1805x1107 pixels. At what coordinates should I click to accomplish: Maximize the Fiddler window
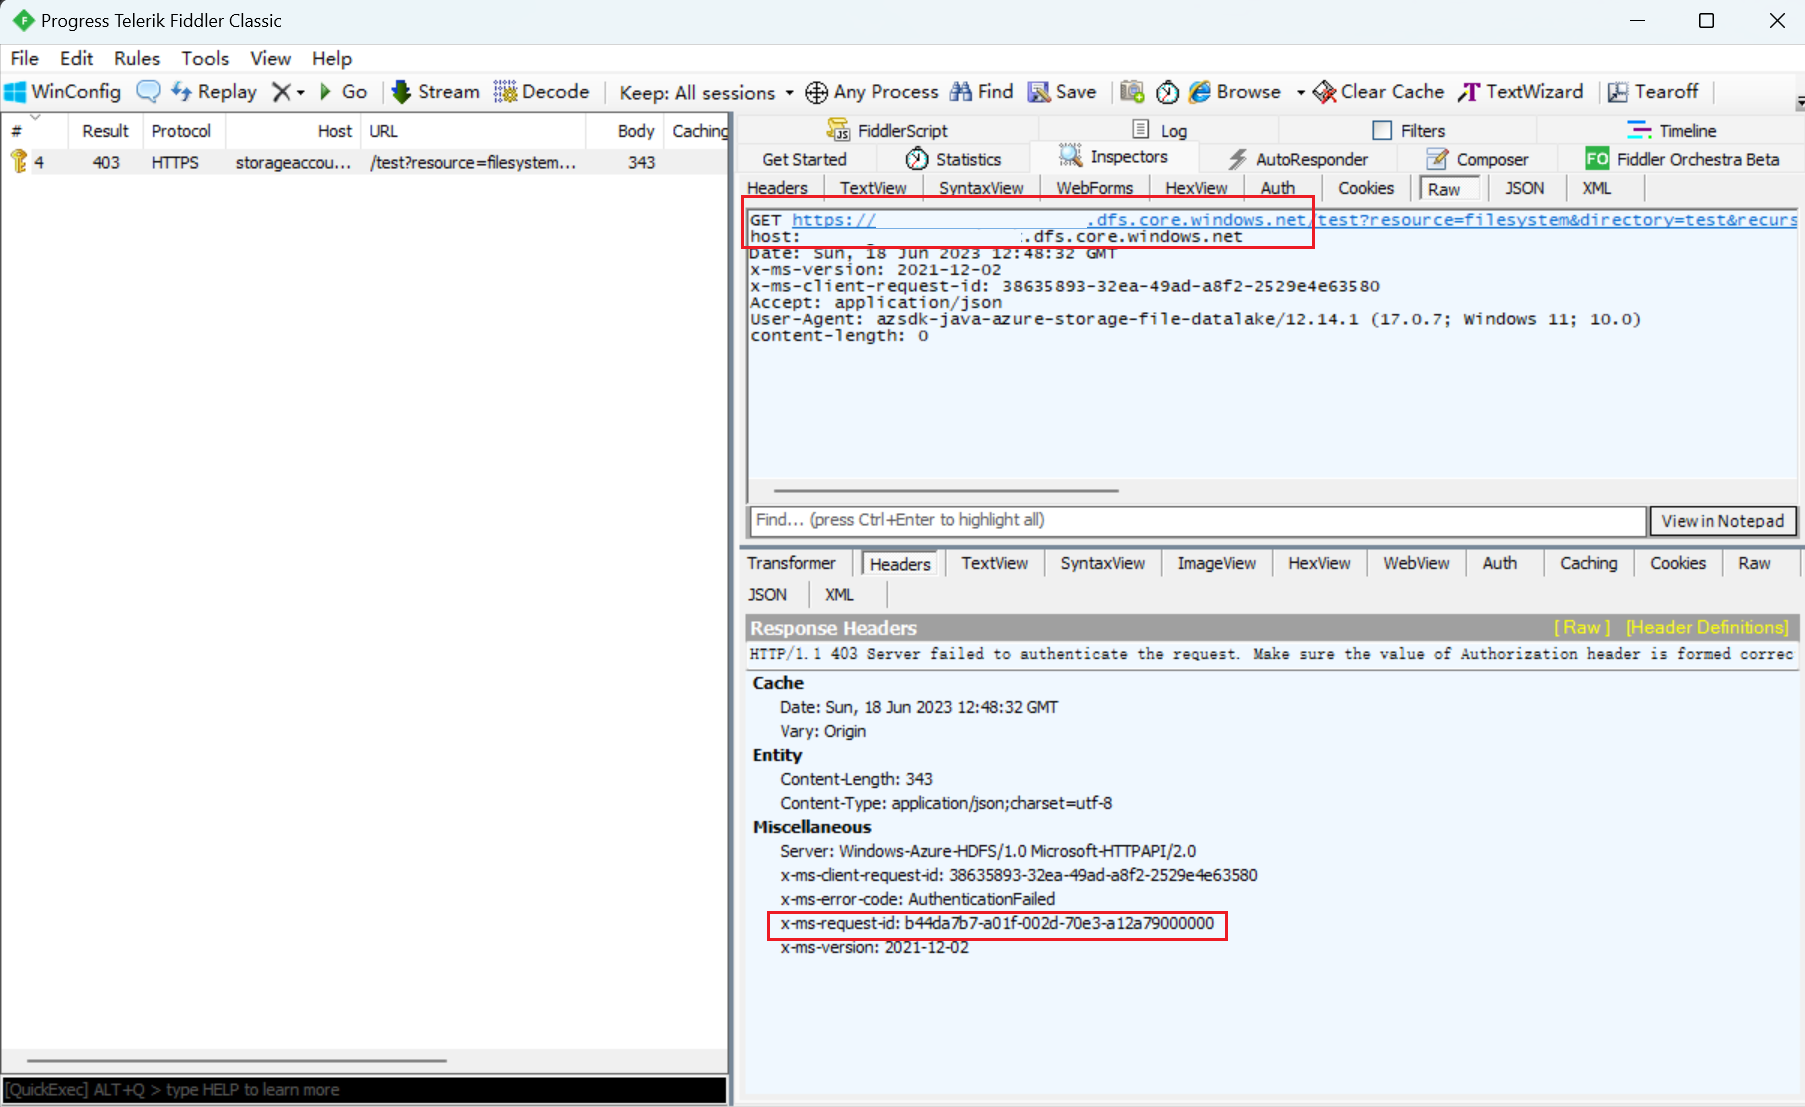point(1707,20)
